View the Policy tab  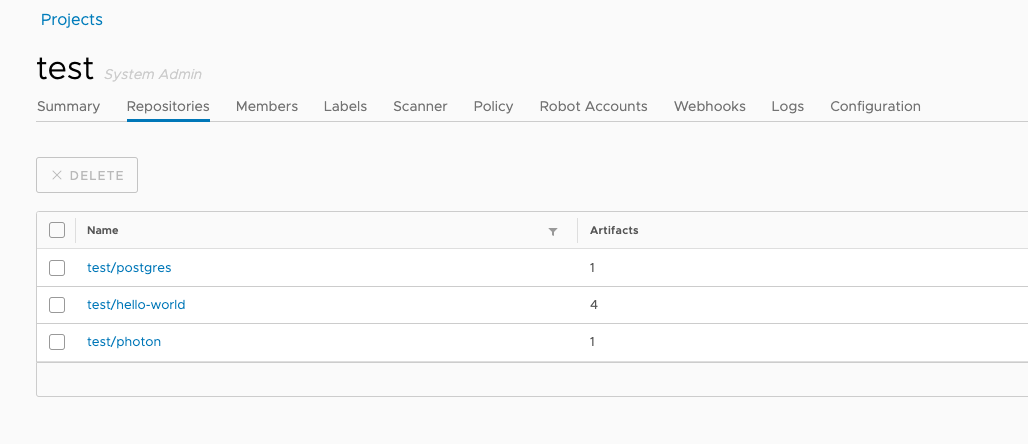[x=493, y=106]
